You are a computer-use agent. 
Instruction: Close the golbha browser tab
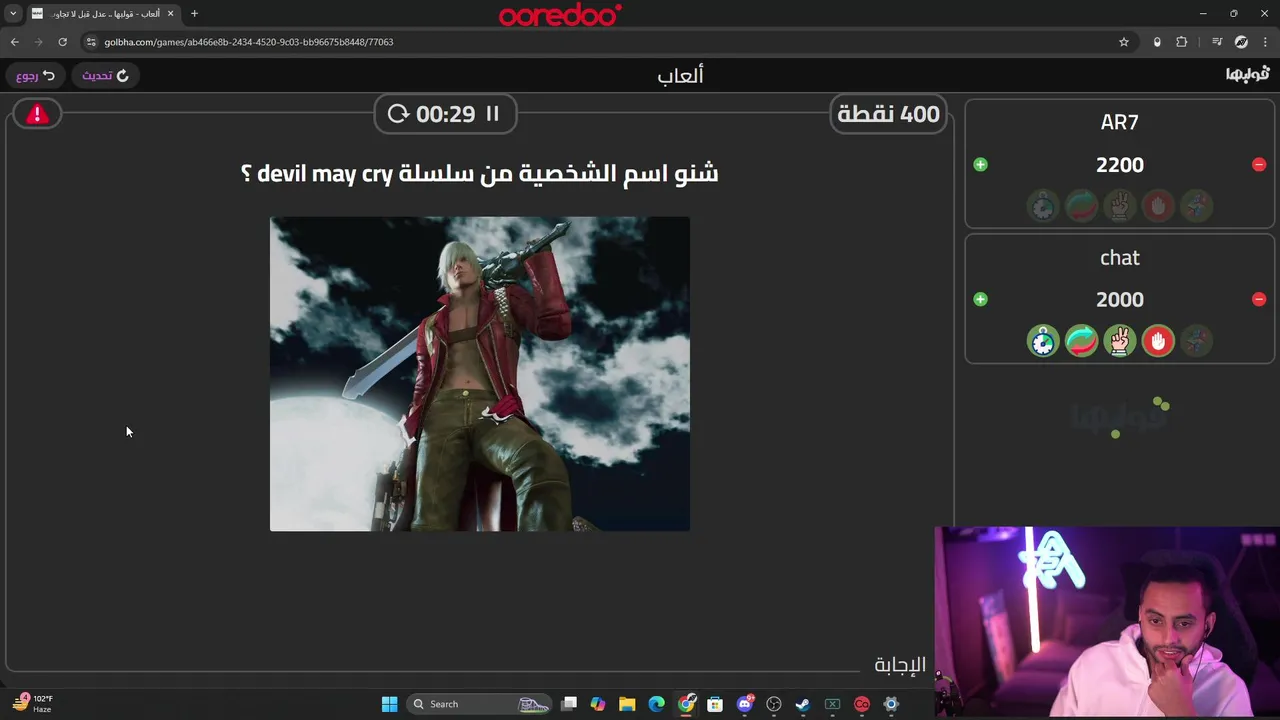click(x=170, y=14)
